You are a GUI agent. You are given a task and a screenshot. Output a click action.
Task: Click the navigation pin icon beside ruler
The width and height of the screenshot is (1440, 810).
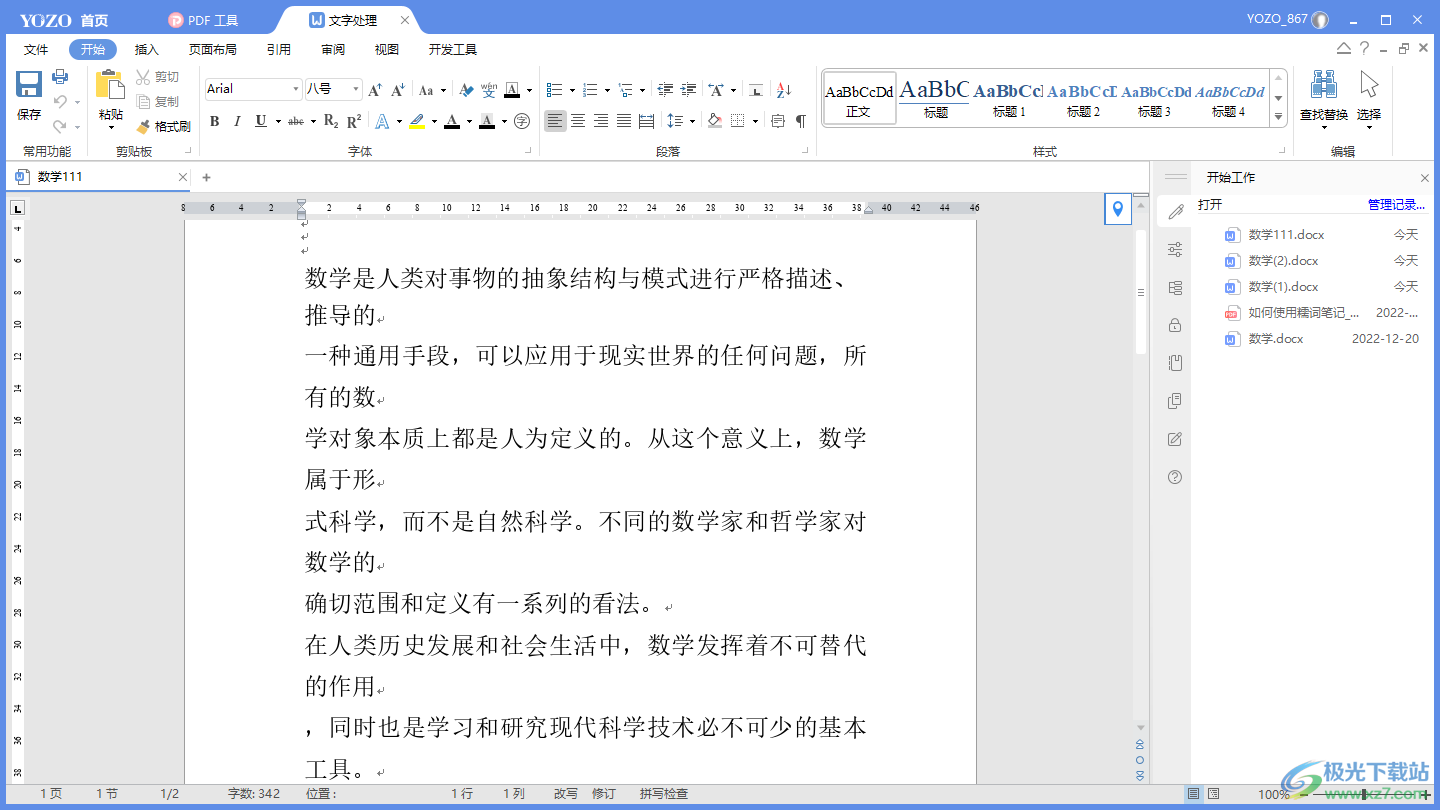pos(1118,209)
